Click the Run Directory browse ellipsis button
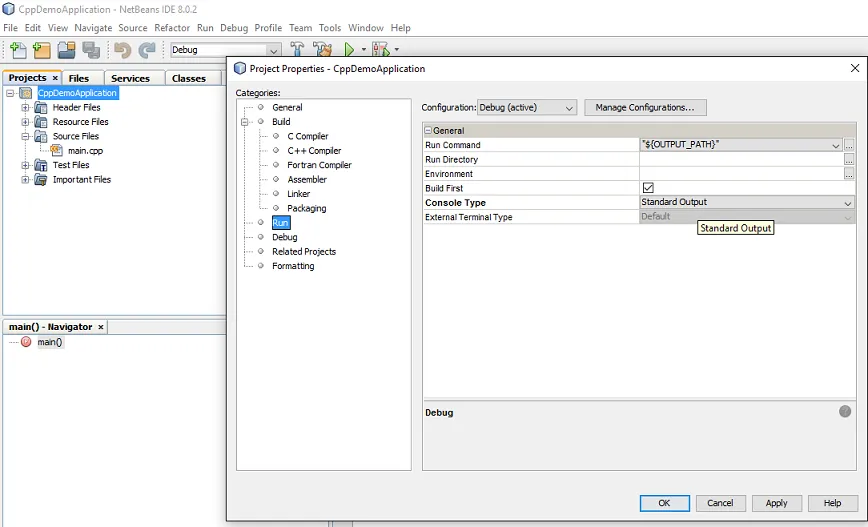Viewport: 868px width, 527px height. coord(849,159)
